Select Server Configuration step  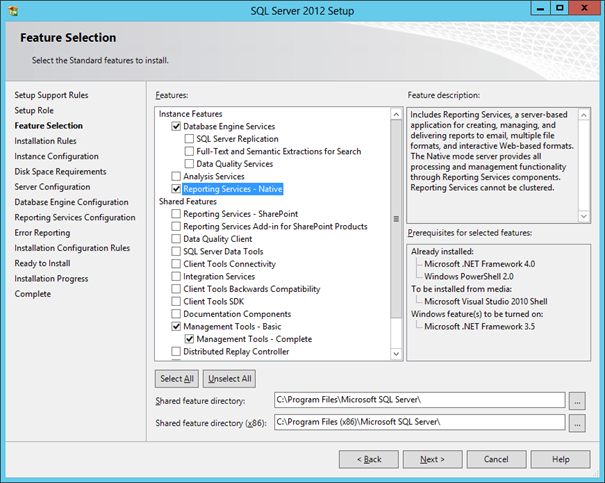tap(52, 187)
